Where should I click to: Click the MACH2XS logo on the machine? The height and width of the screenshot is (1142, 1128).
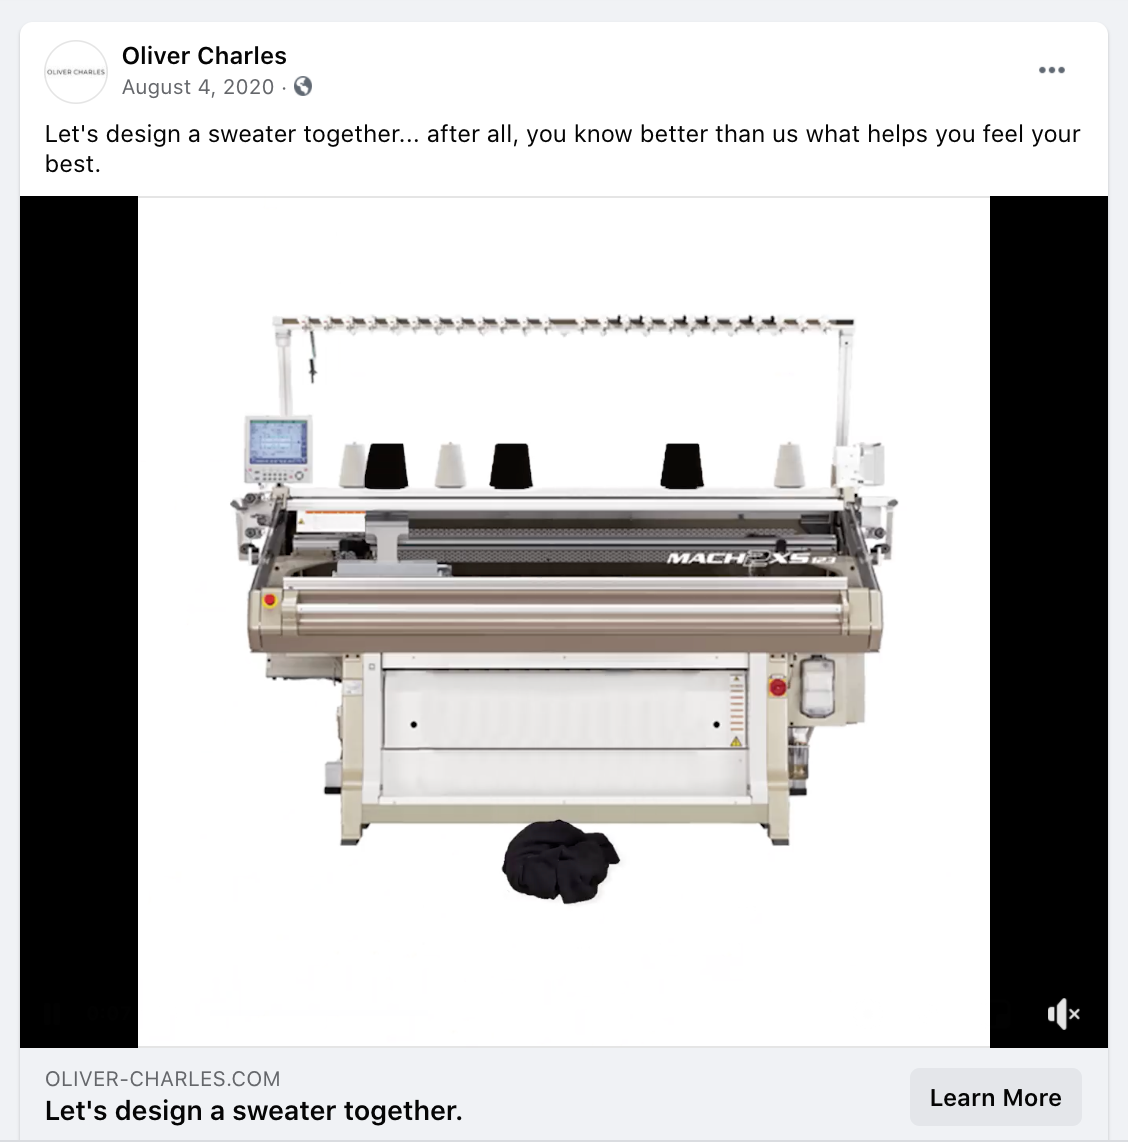pyautogui.click(x=751, y=559)
